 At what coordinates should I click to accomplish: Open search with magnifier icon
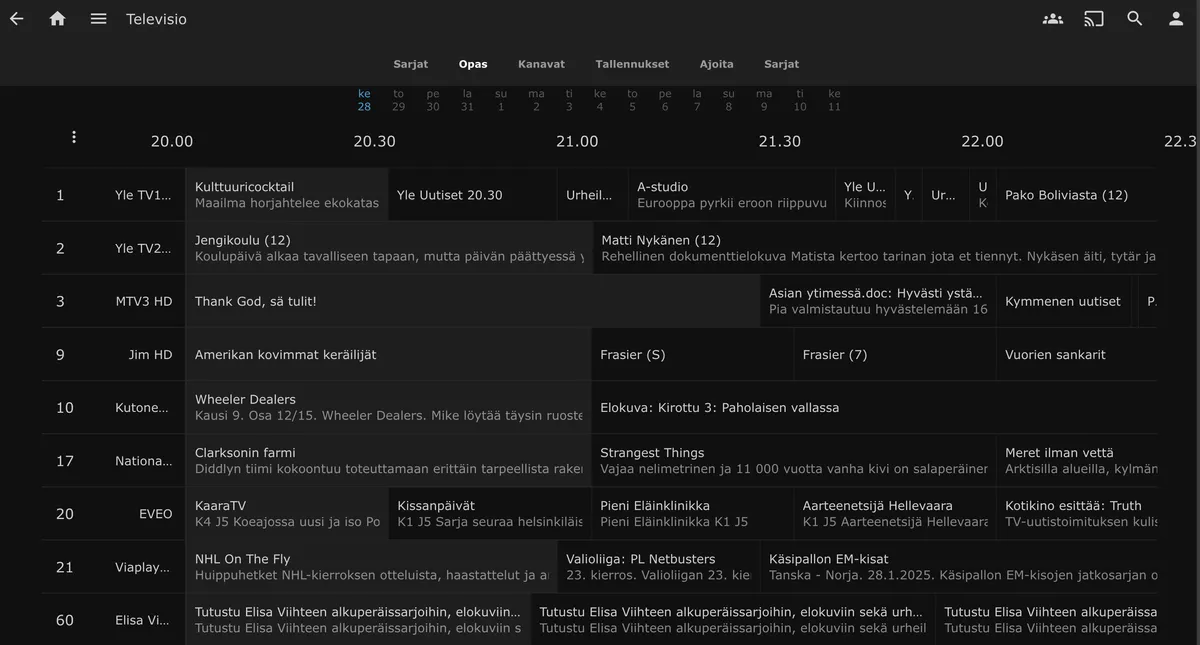pos(1135,19)
